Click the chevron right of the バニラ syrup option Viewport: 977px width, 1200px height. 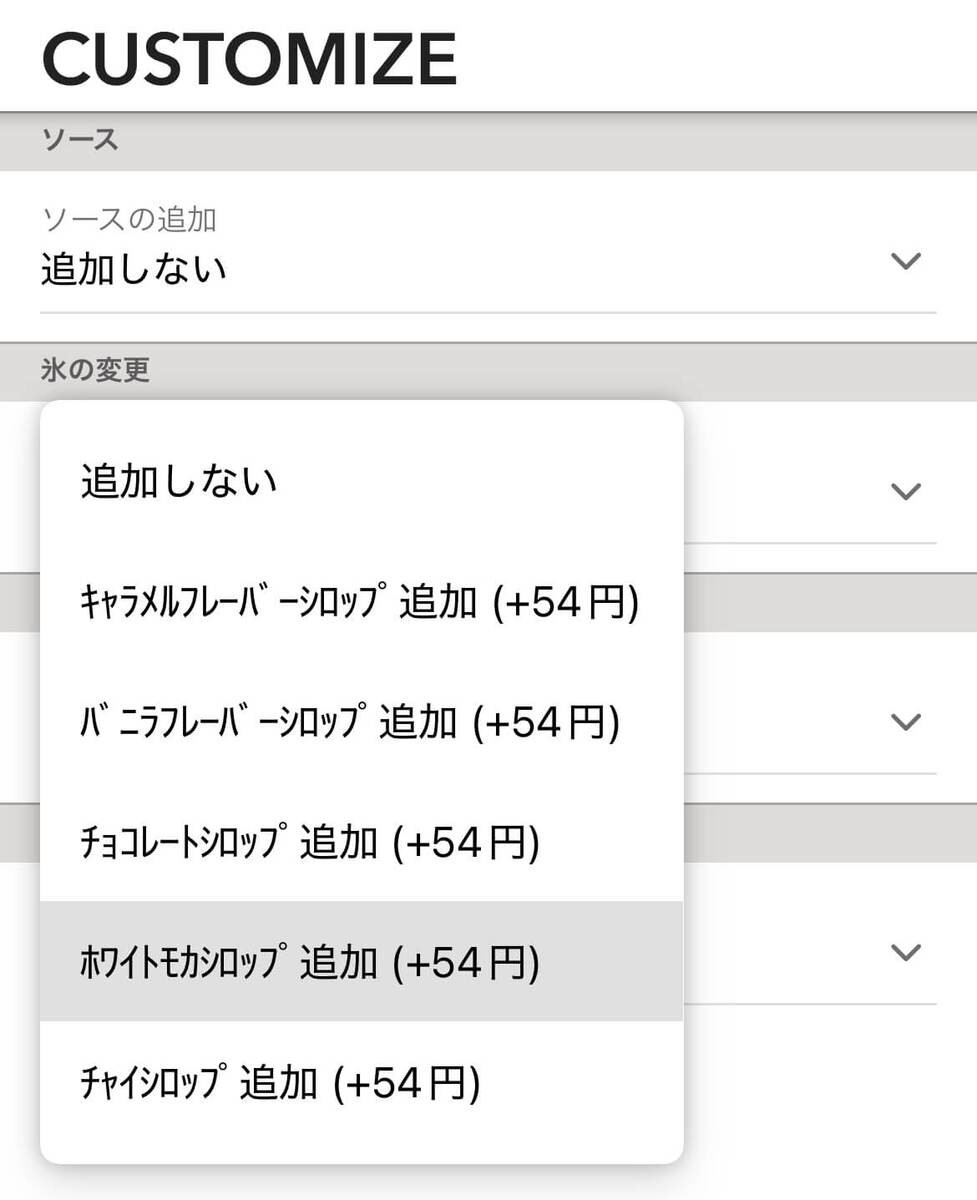click(x=905, y=722)
